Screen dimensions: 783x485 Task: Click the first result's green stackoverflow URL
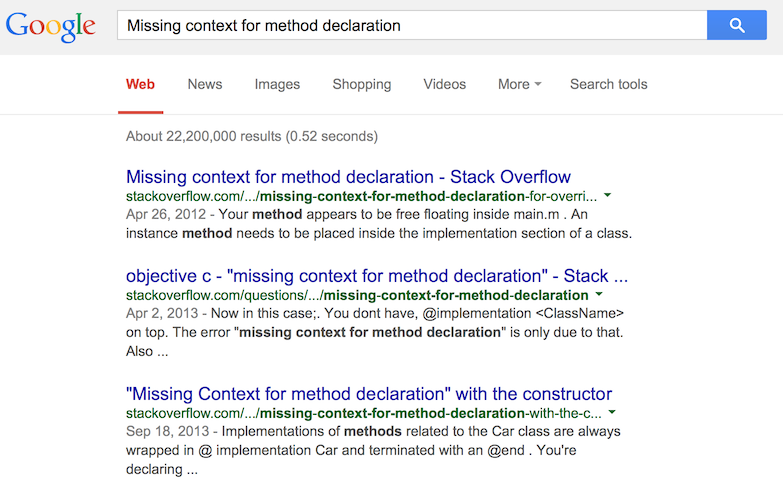[361, 196]
